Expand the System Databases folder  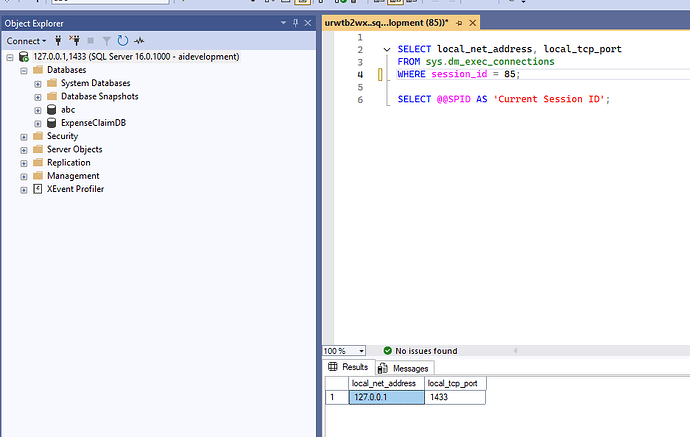pos(37,83)
